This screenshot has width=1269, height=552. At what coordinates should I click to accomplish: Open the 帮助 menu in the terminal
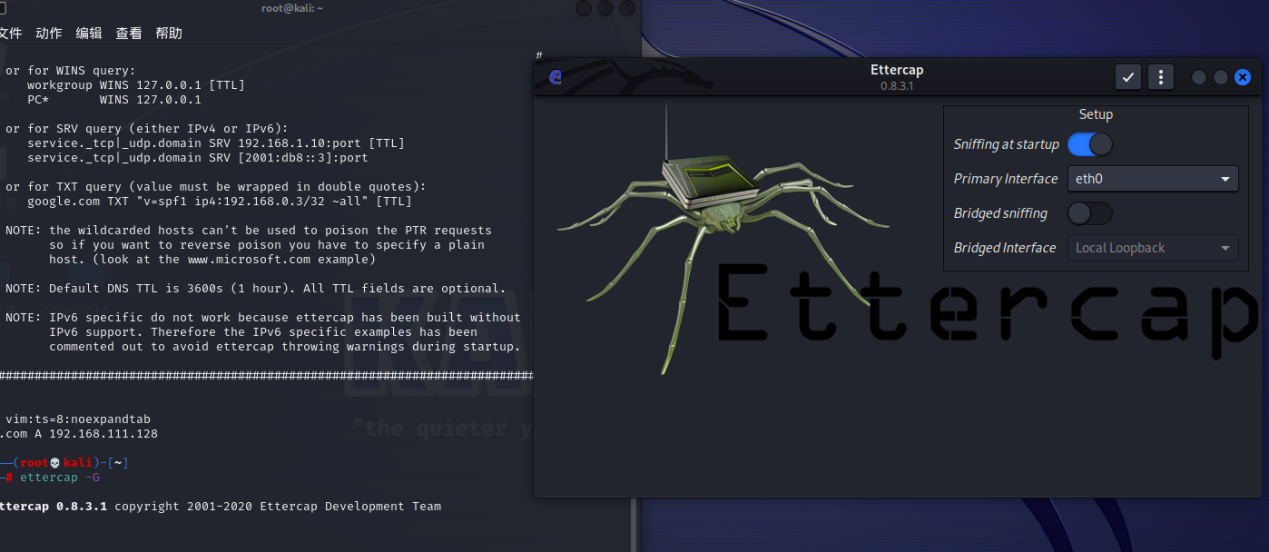pyautogui.click(x=169, y=33)
